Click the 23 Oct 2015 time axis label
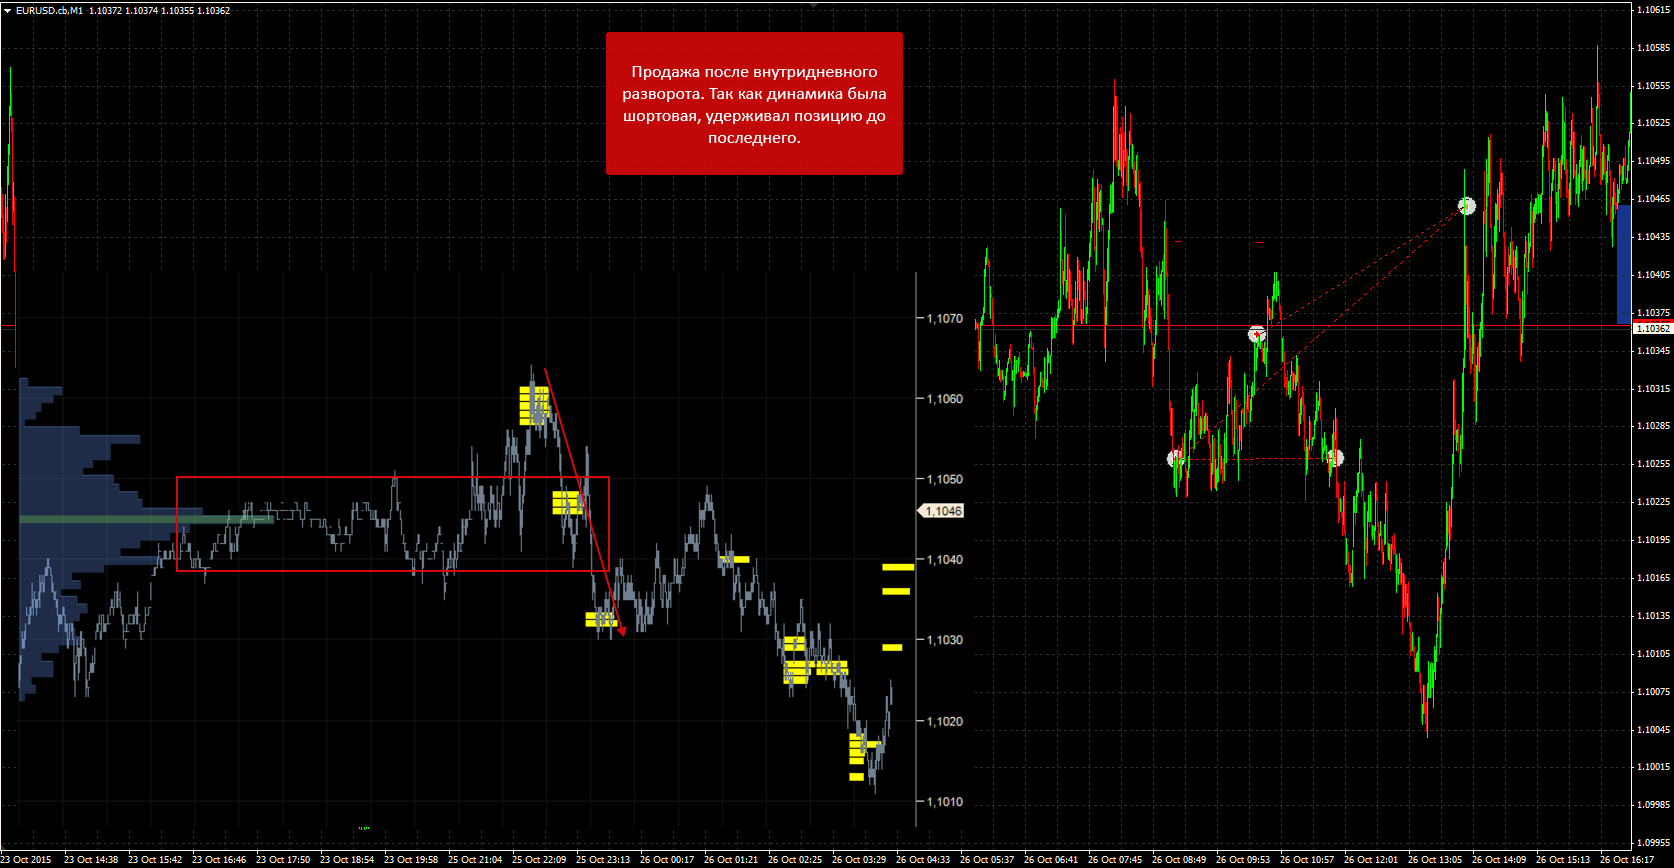This screenshot has width=1674, height=868. click(x=26, y=859)
